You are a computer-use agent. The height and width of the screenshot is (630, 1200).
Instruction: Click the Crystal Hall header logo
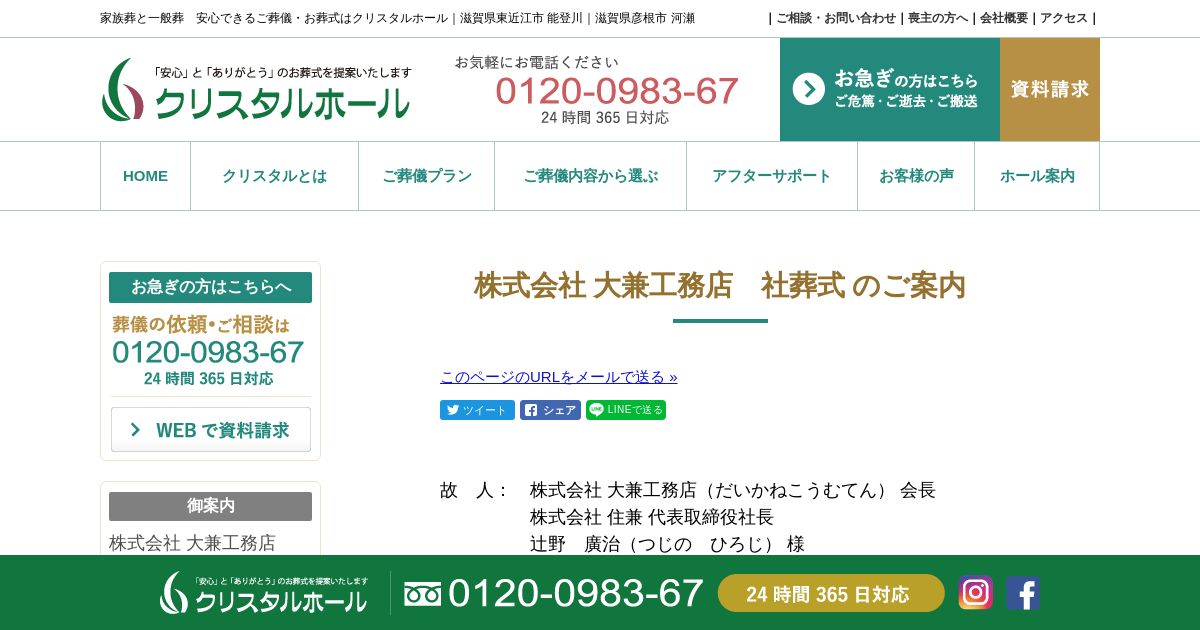(256, 90)
